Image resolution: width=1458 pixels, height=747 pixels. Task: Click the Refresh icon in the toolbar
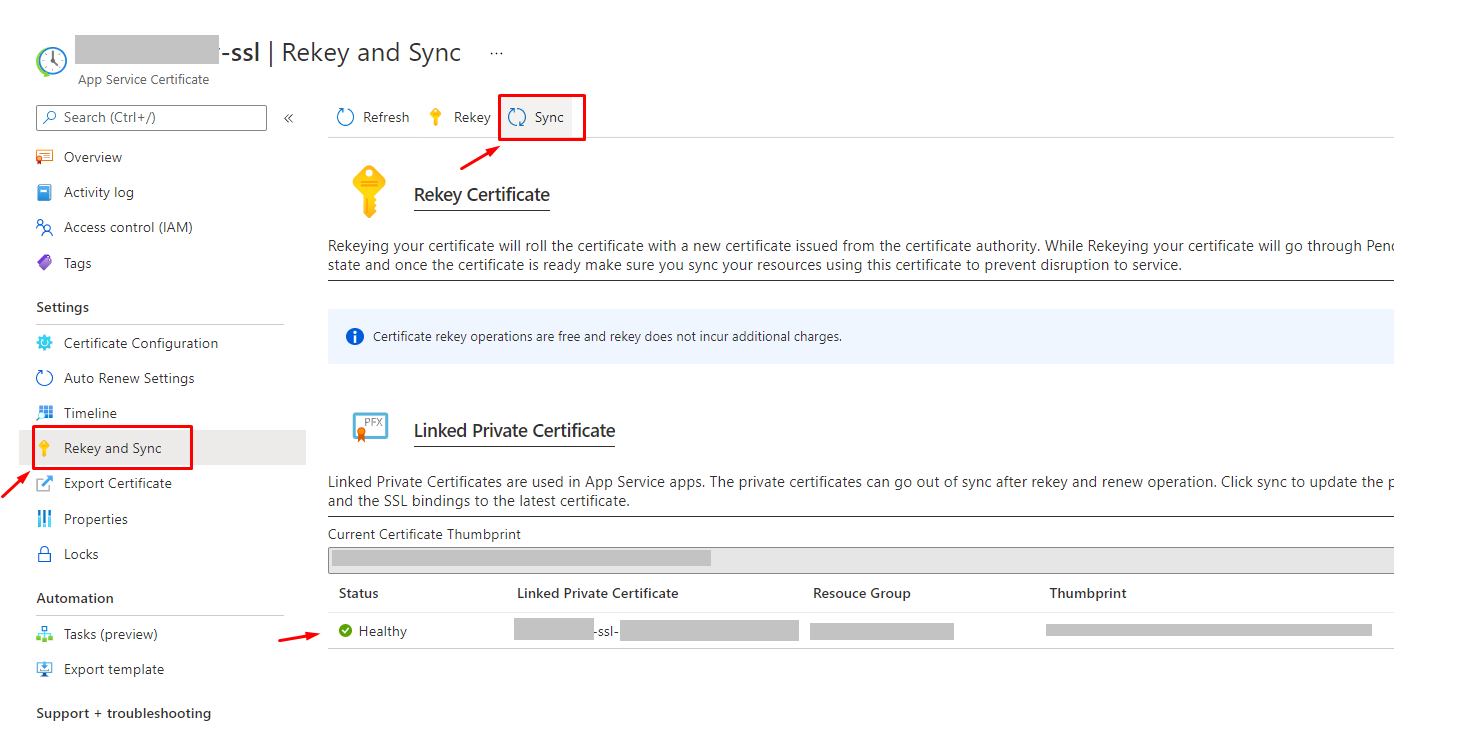click(x=343, y=116)
